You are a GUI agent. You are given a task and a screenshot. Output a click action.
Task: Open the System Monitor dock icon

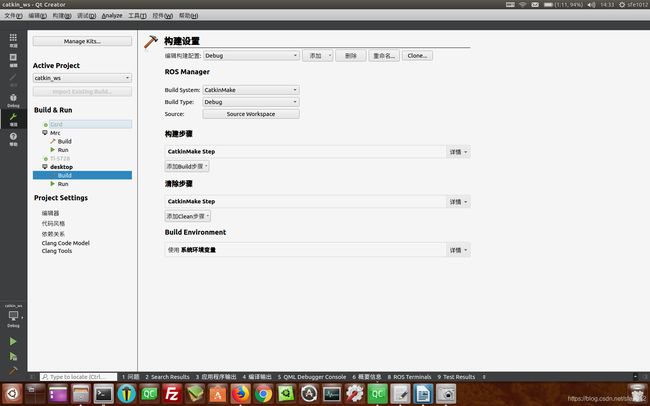pos(332,394)
